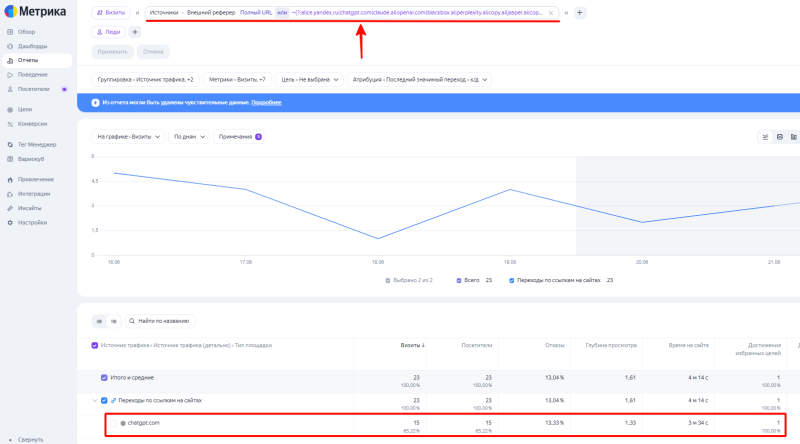Click the info icon in blue banner
Viewport: 800px width, 444px height.
click(95, 103)
